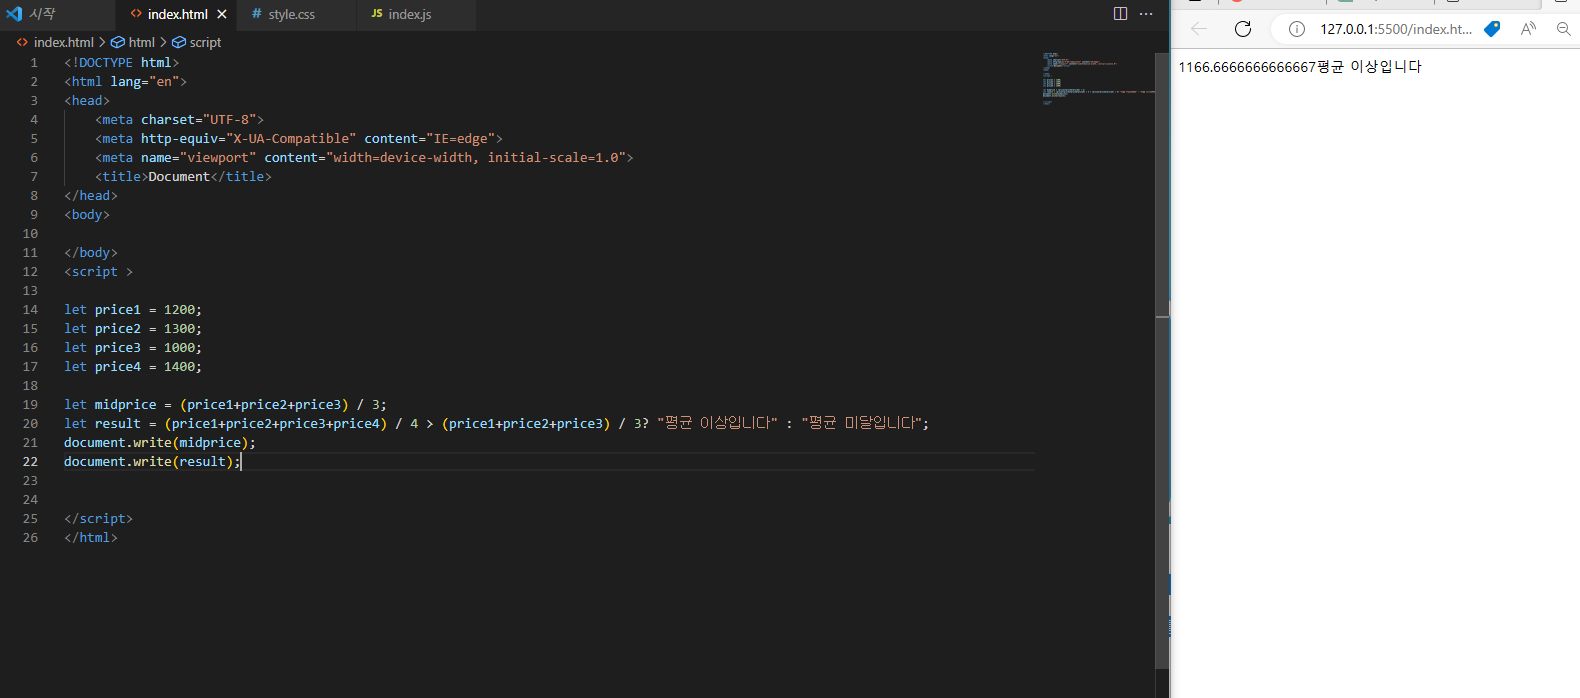Click the meta viewport line
This screenshot has width=1580, height=698.
pos(364,157)
